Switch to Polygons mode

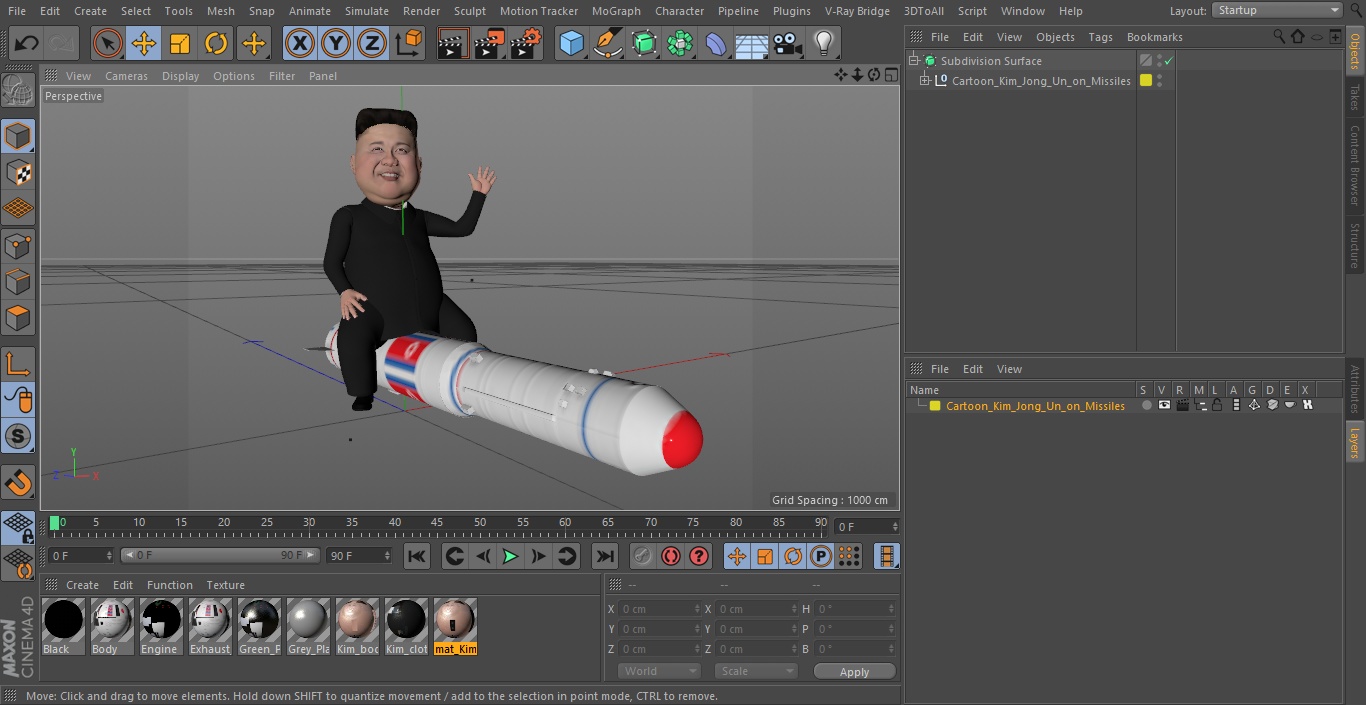(18, 318)
